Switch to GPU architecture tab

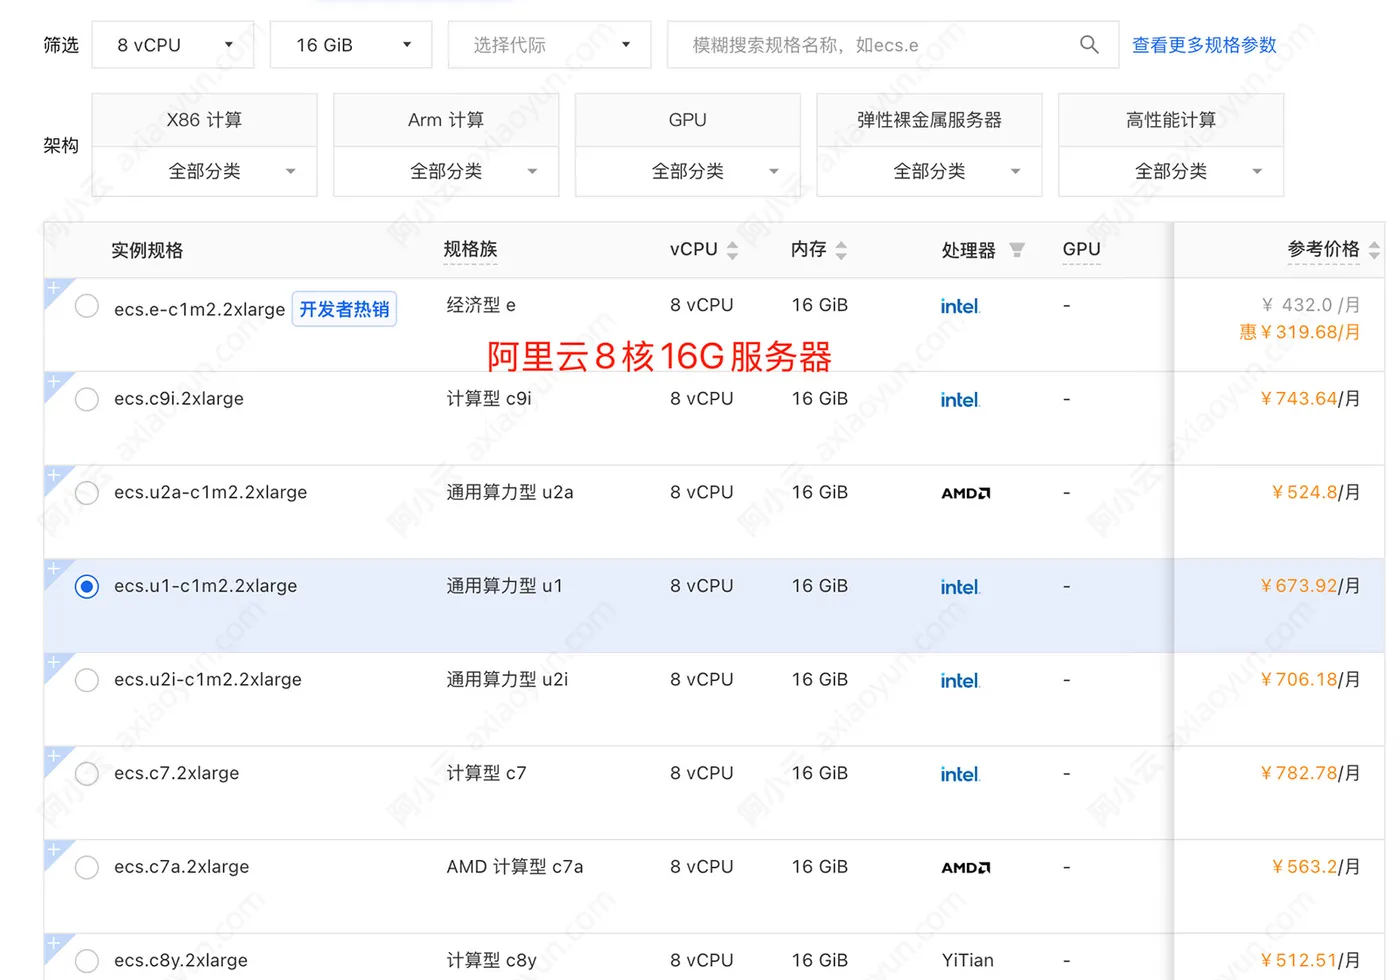click(688, 120)
